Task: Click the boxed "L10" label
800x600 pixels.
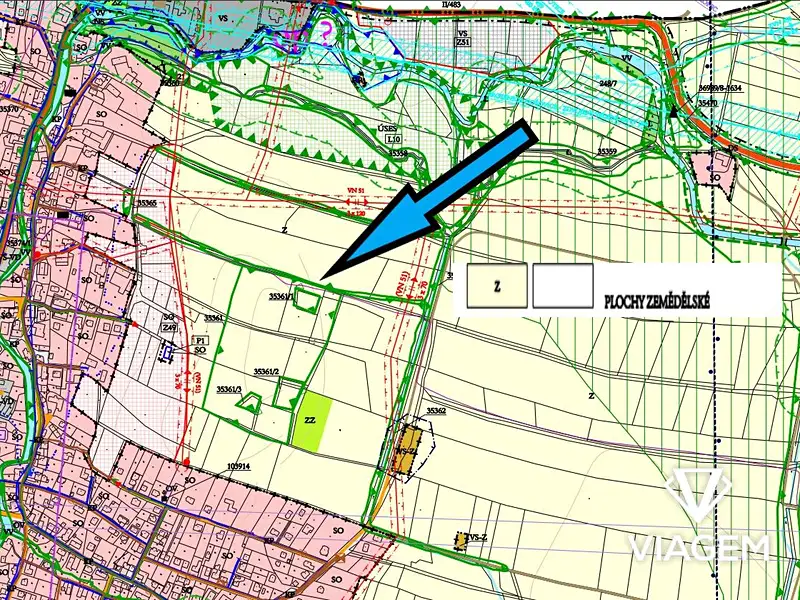Action: pyautogui.click(x=394, y=139)
